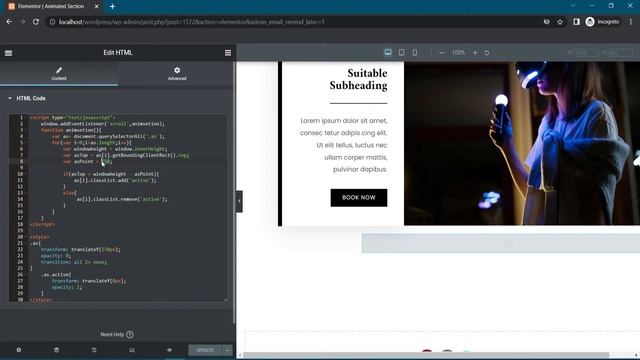Reload the browser page
This screenshot has width=640, height=360.
tap(36, 22)
